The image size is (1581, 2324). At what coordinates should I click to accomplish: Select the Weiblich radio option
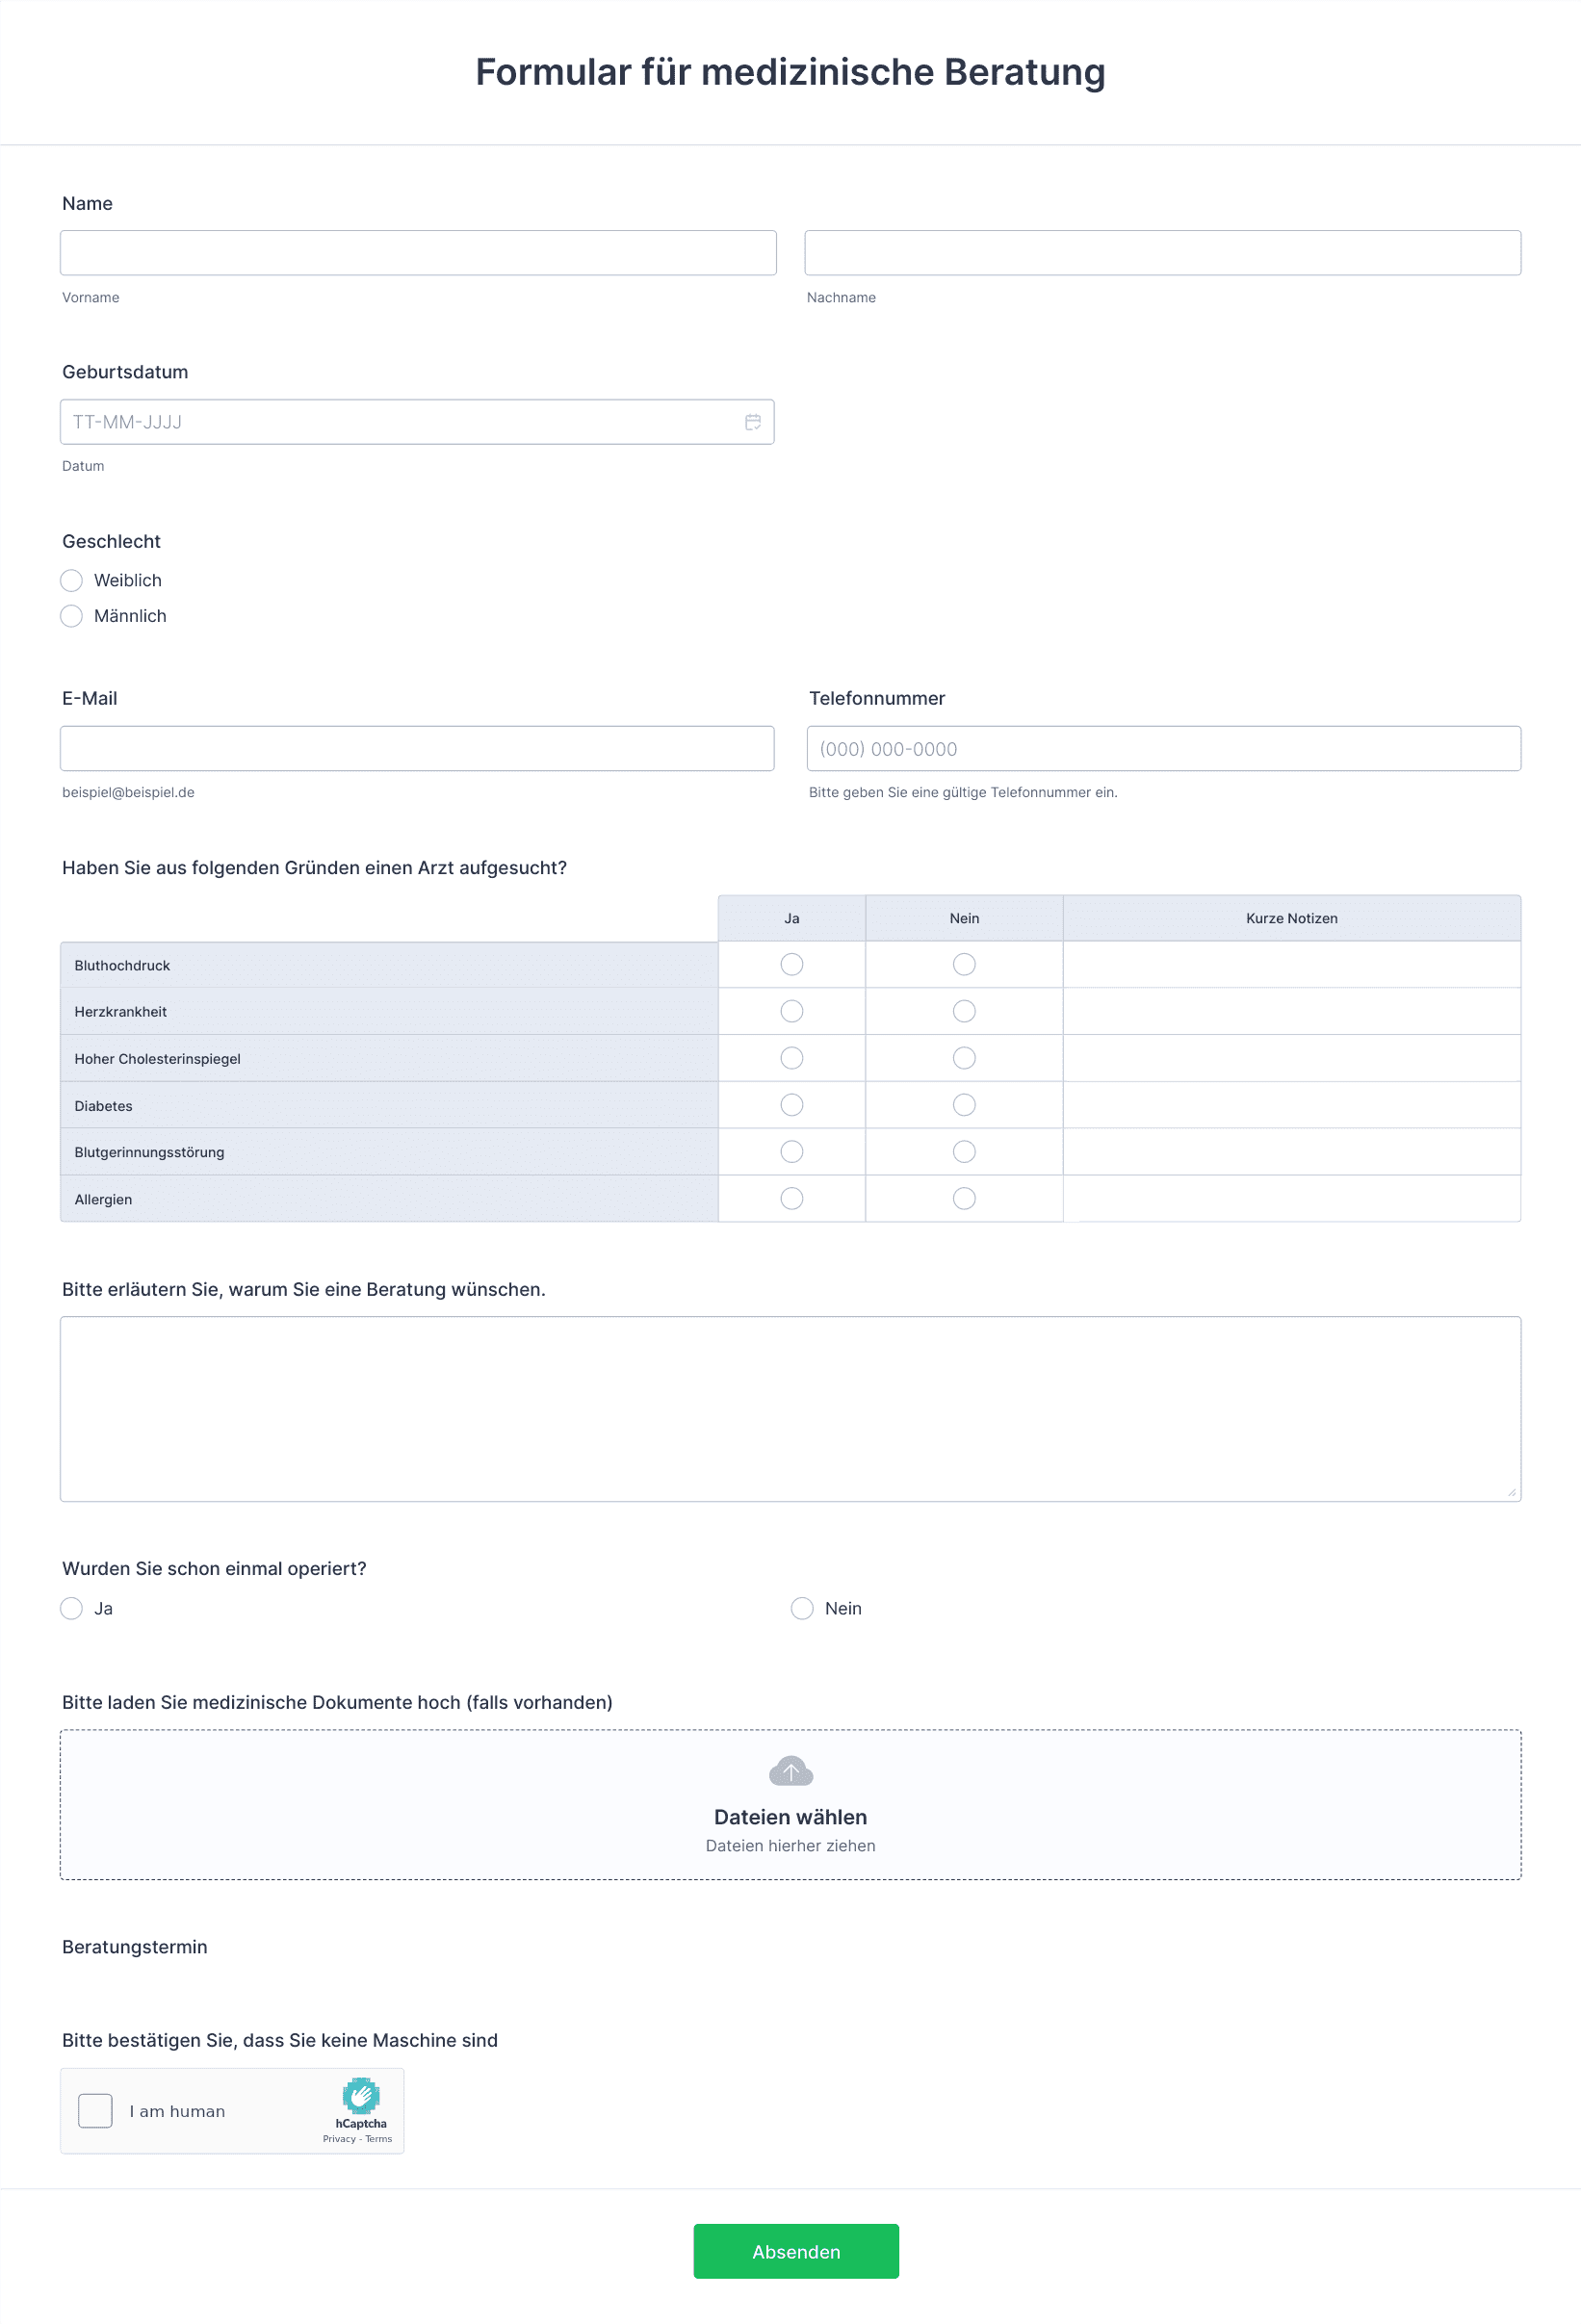coord(71,580)
